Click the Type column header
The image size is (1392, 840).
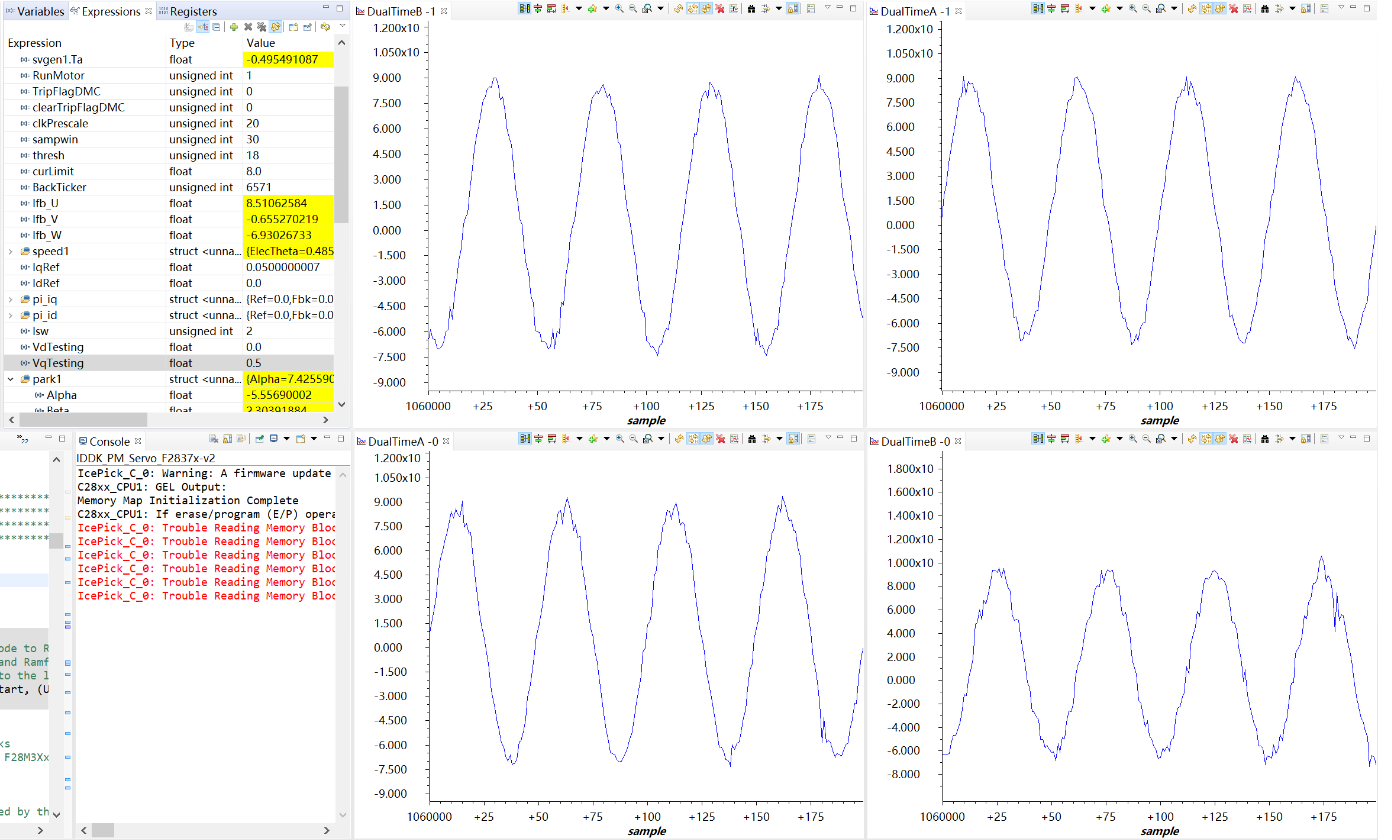(x=205, y=43)
